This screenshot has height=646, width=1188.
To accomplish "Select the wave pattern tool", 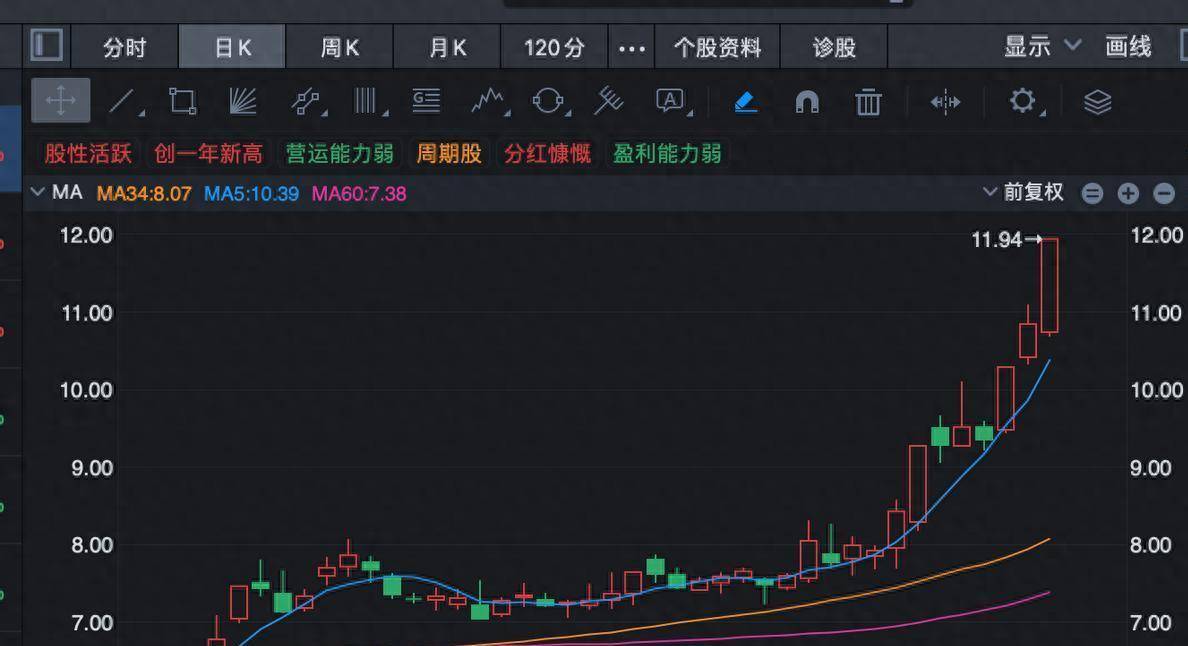I will point(489,101).
